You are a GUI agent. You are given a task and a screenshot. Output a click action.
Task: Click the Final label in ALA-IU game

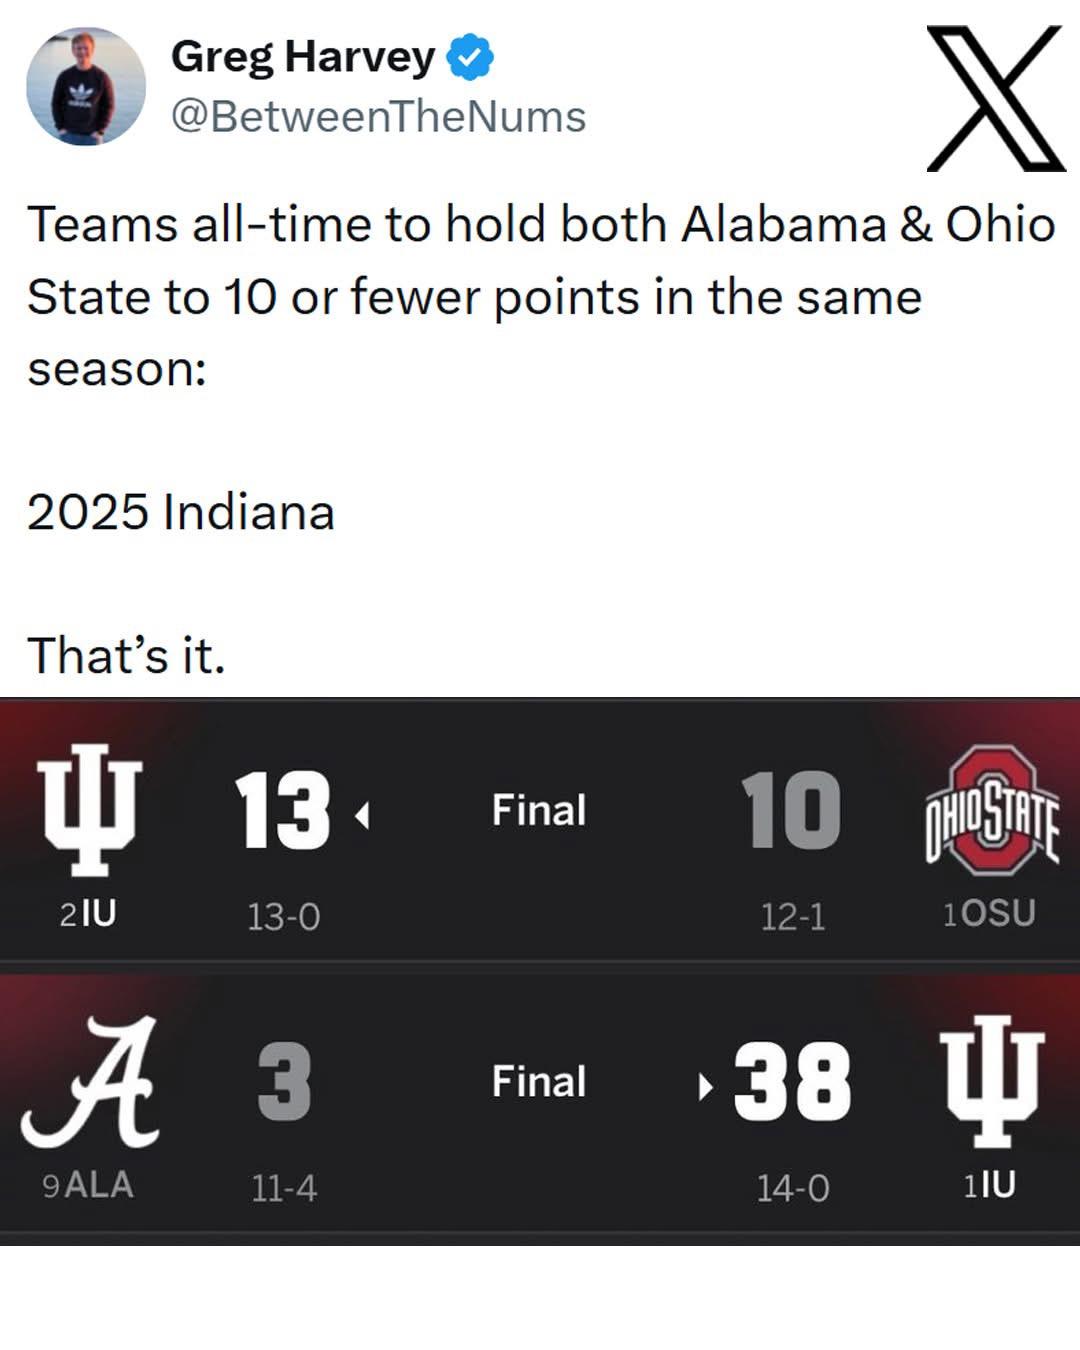pyautogui.click(x=538, y=1081)
